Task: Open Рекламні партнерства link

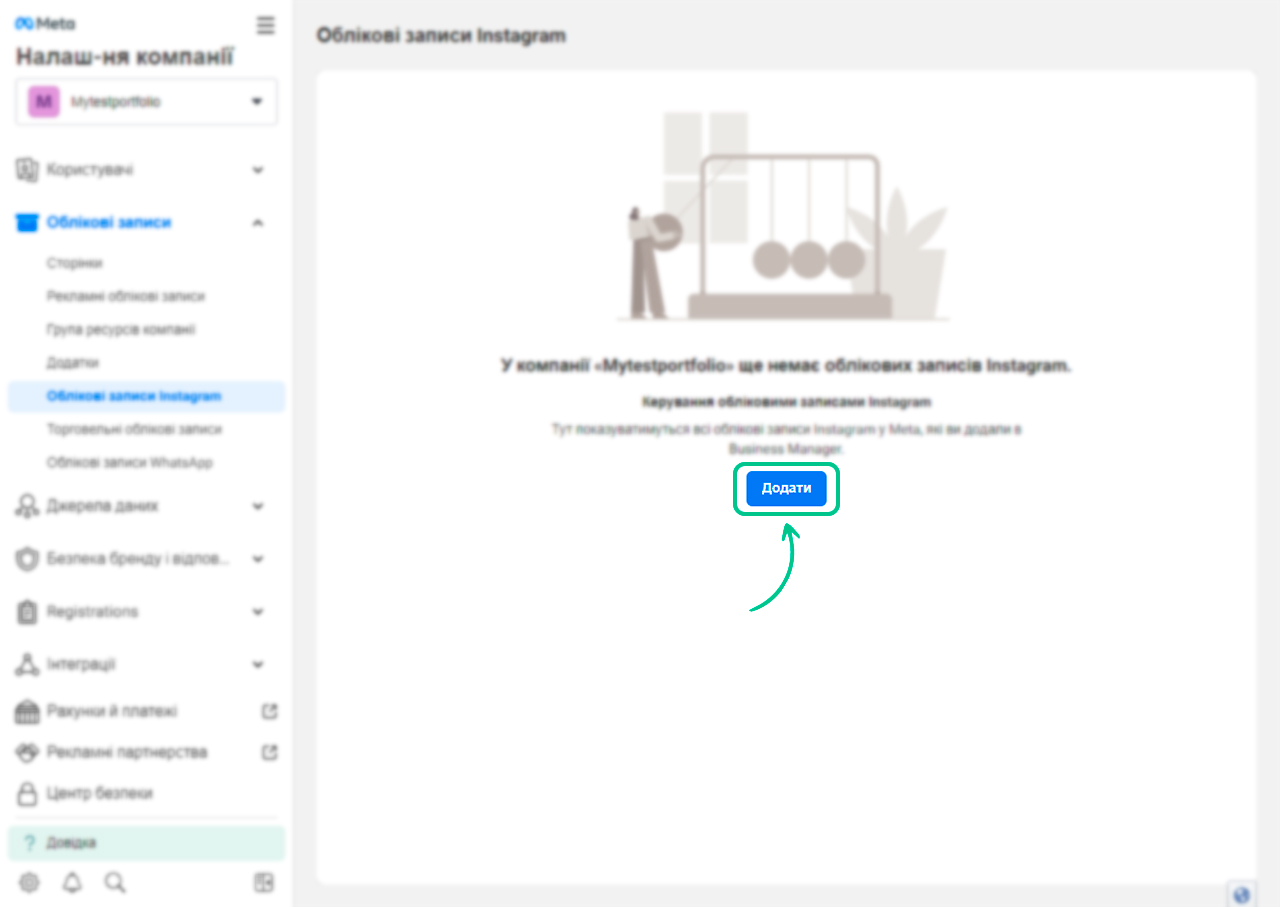Action: [x=127, y=752]
